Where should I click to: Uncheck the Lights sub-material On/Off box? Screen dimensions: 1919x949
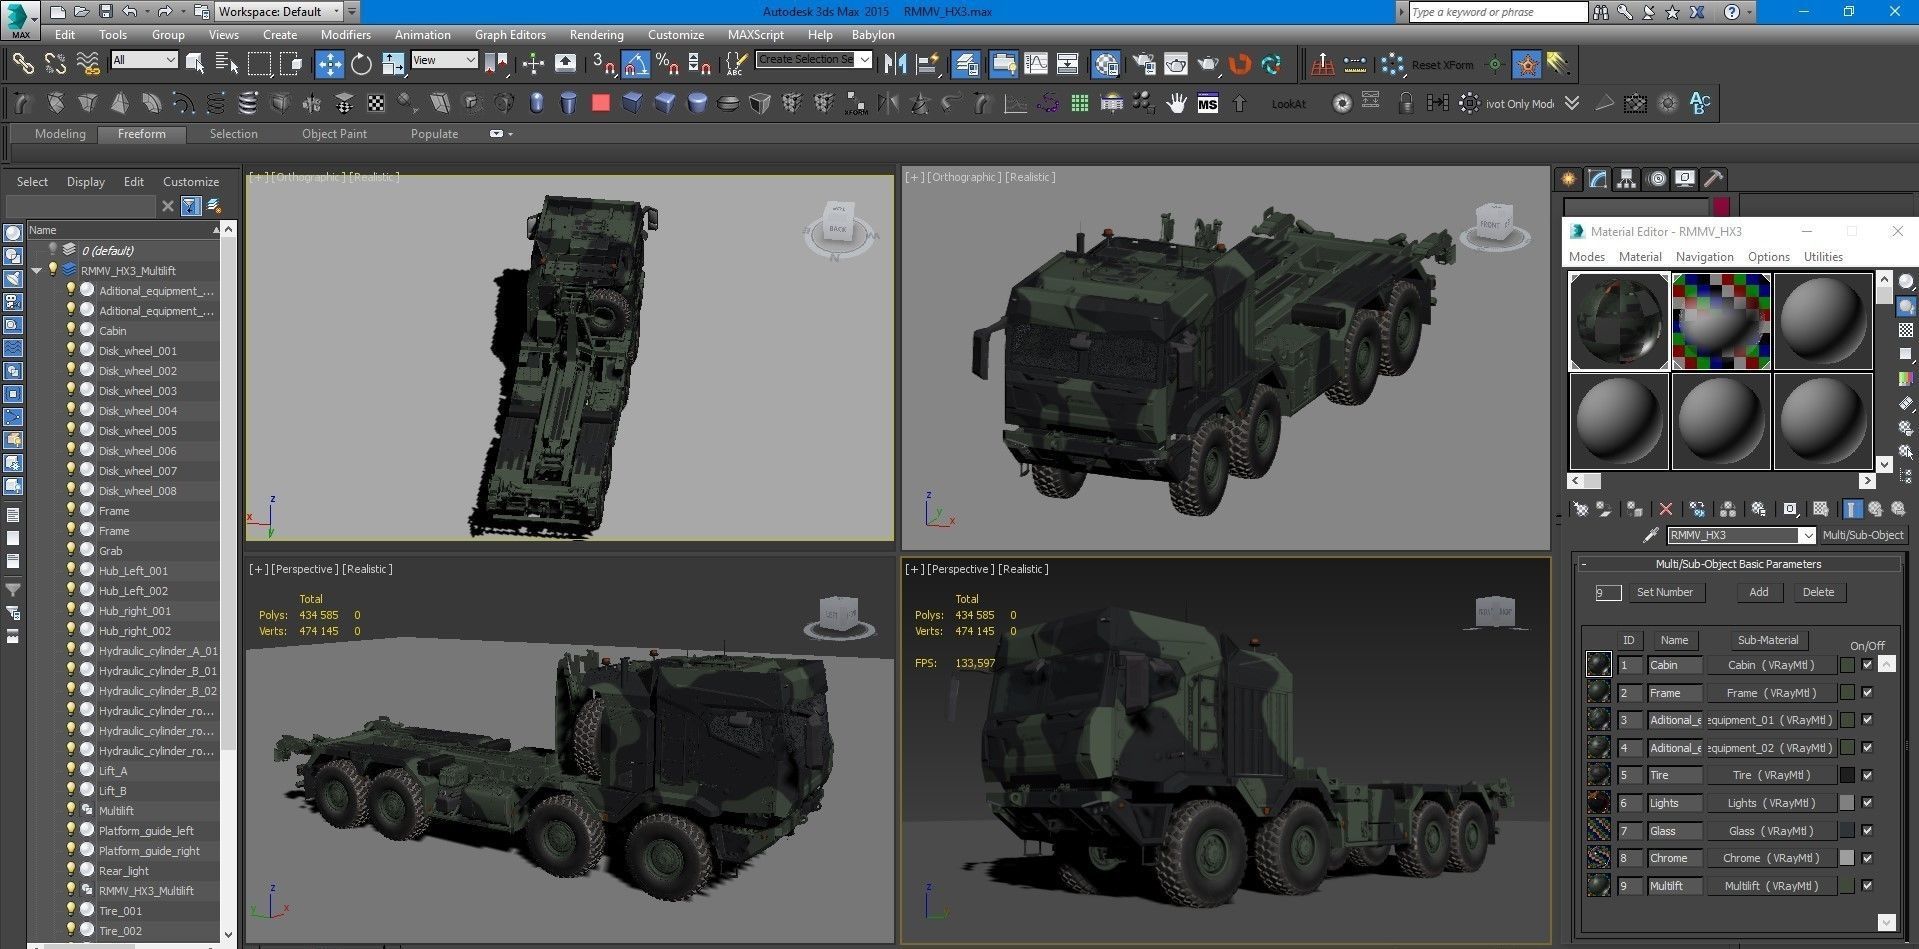[x=1867, y=802]
